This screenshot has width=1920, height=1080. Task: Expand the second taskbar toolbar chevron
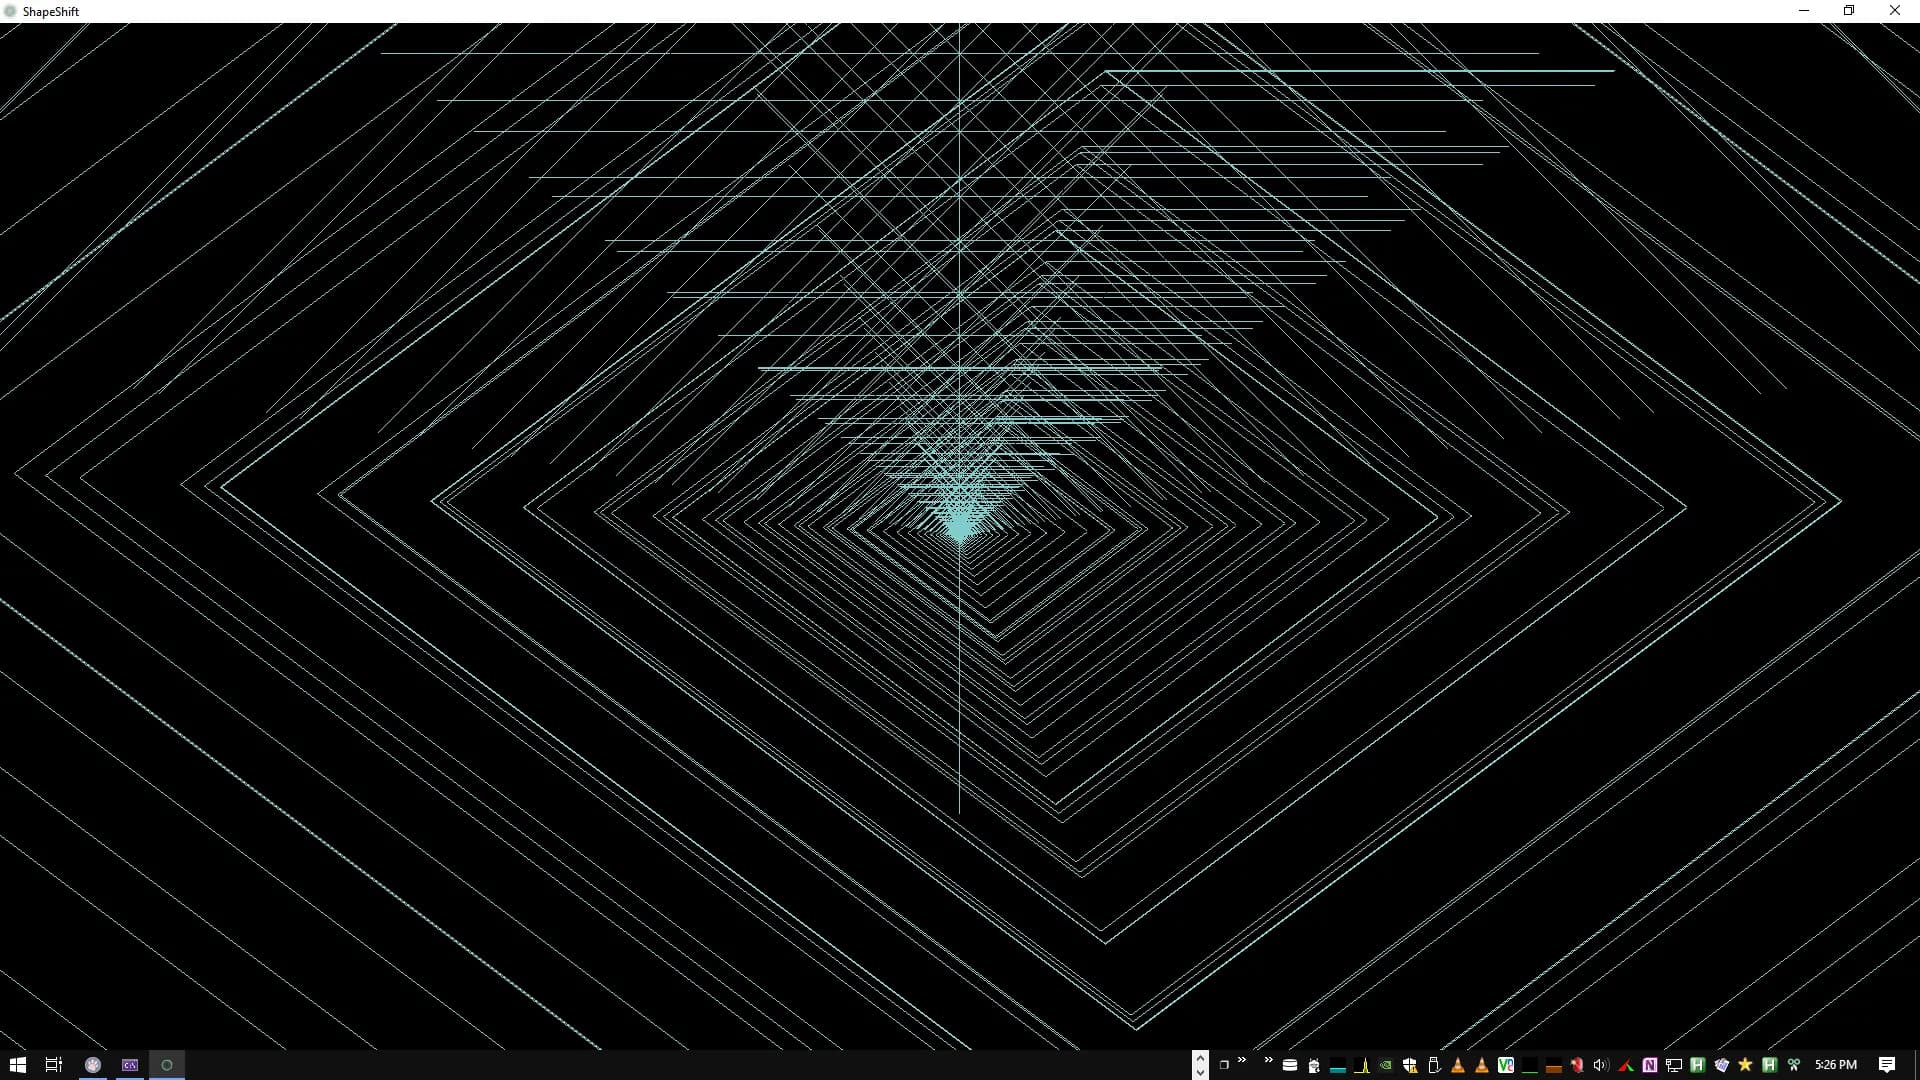click(1268, 1060)
